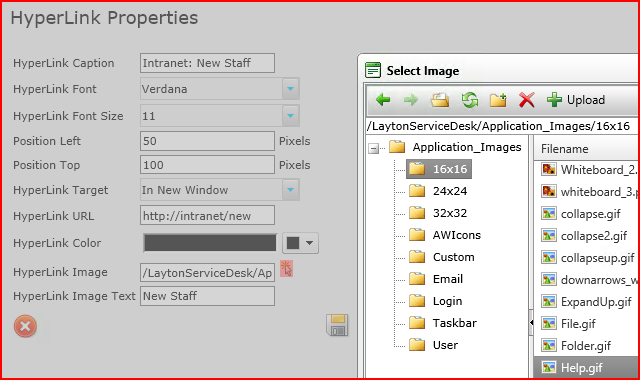This screenshot has width=640, height=380.
Task: Collapse the Application_Images tree node
Action: pyautogui.click(x=373, y=148)
